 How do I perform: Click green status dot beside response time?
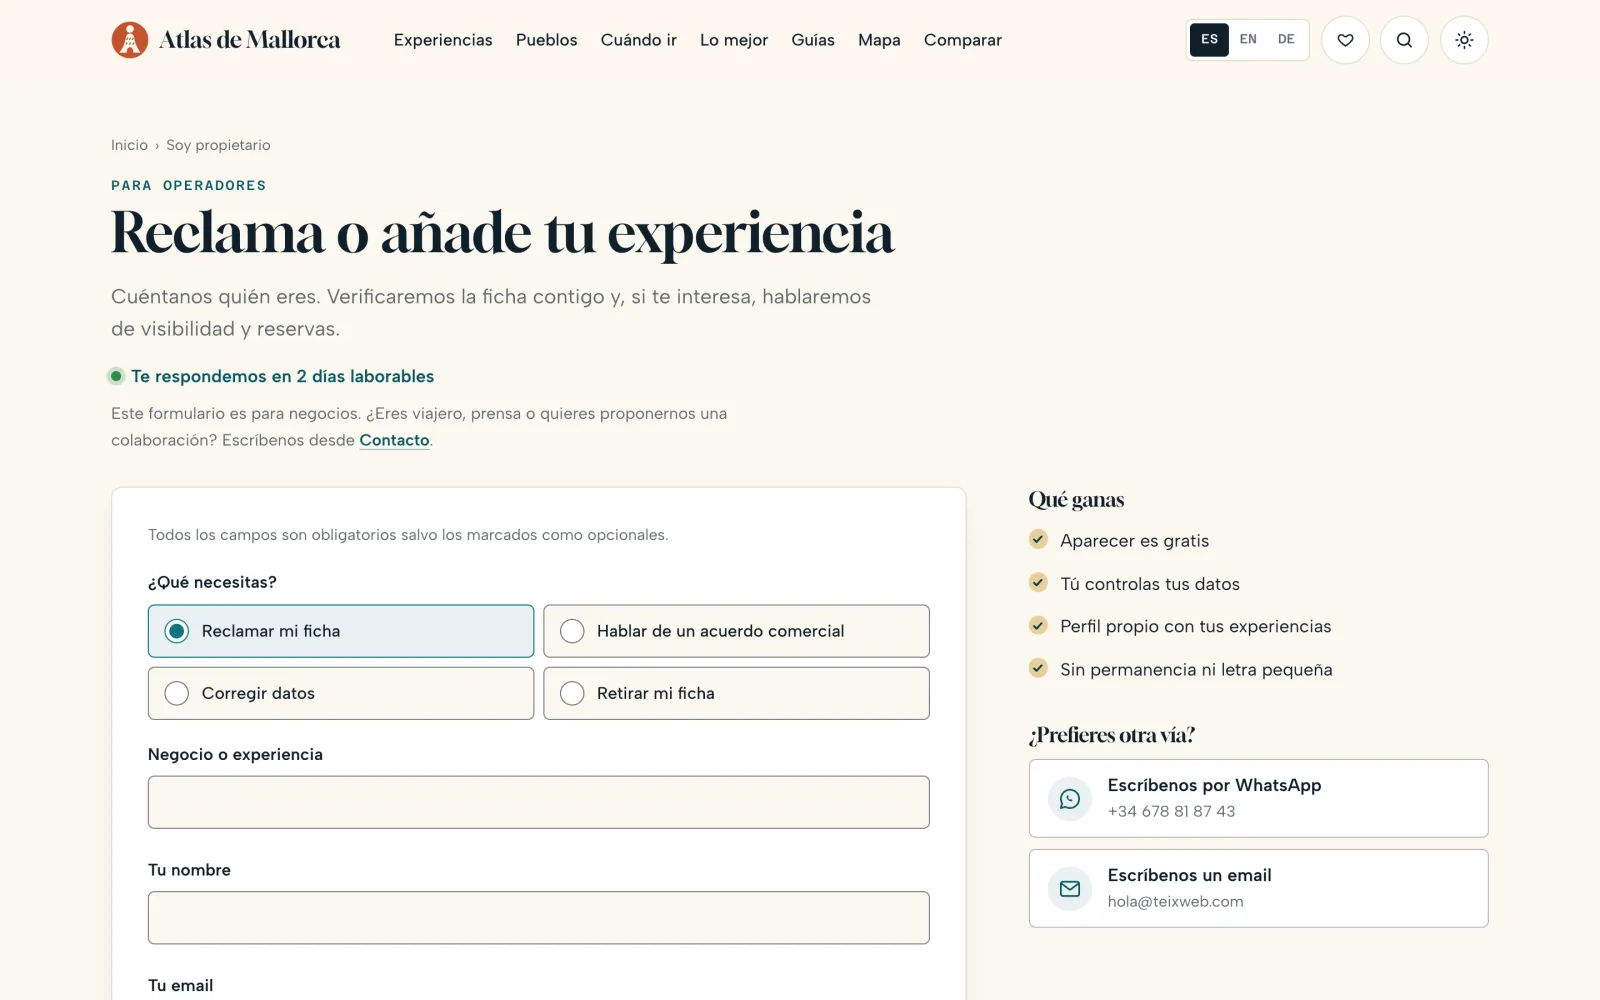click(x=116, y=376)
